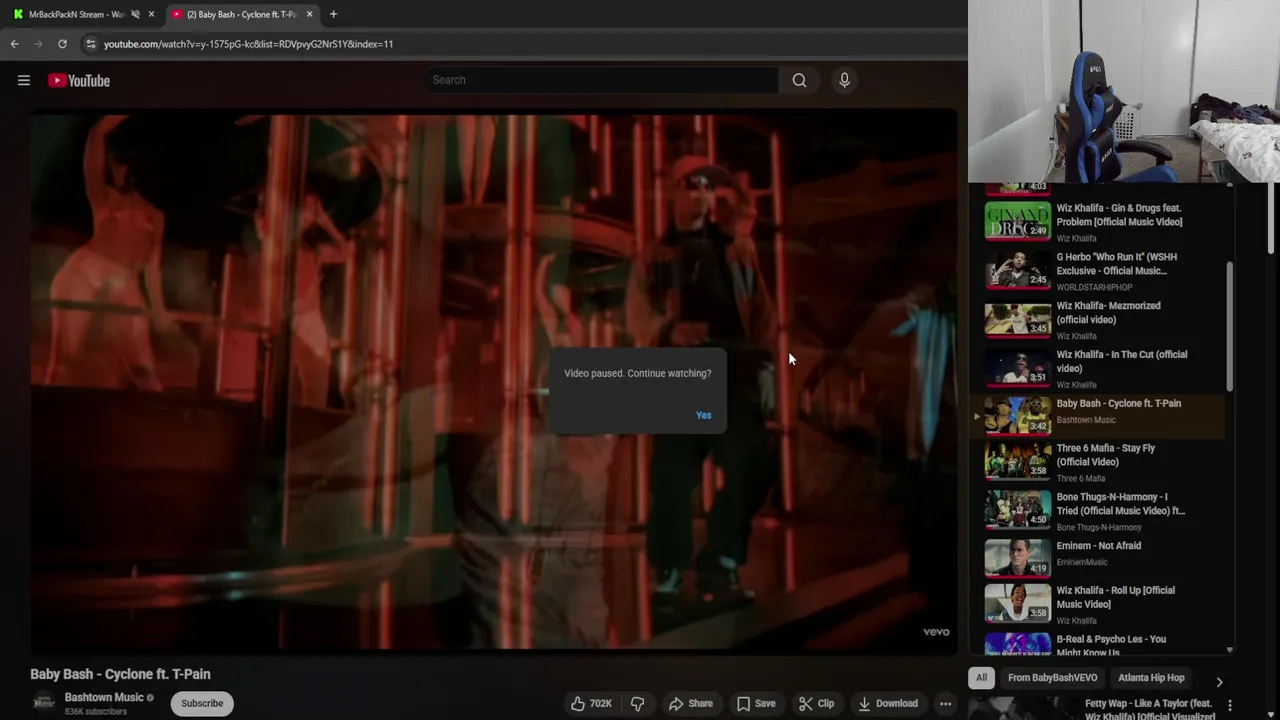The image size is (1280, 720).
Task: Download the video
Action: click(x=888, y=704)
